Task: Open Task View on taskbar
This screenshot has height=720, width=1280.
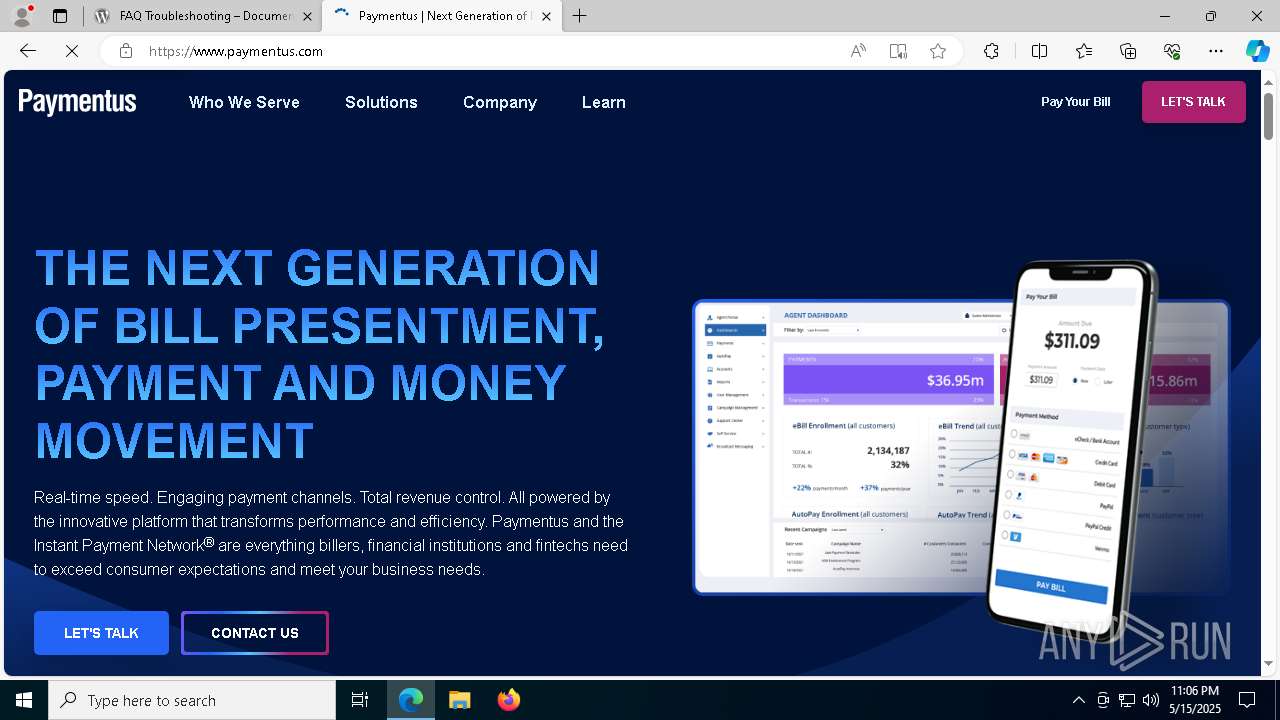Action: coord(360,700)
